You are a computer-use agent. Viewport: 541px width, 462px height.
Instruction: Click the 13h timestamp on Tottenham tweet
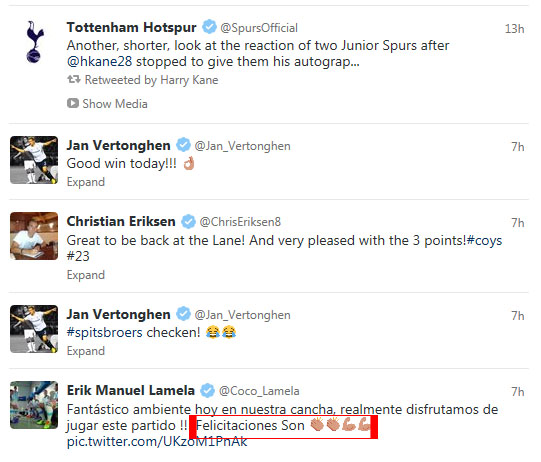(514, 29)
